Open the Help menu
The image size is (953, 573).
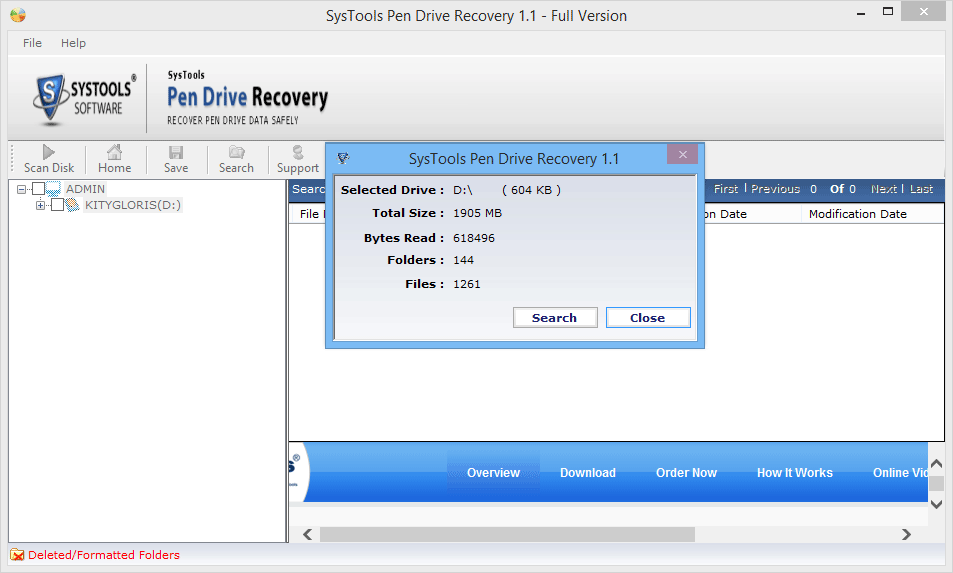[73, 43]
